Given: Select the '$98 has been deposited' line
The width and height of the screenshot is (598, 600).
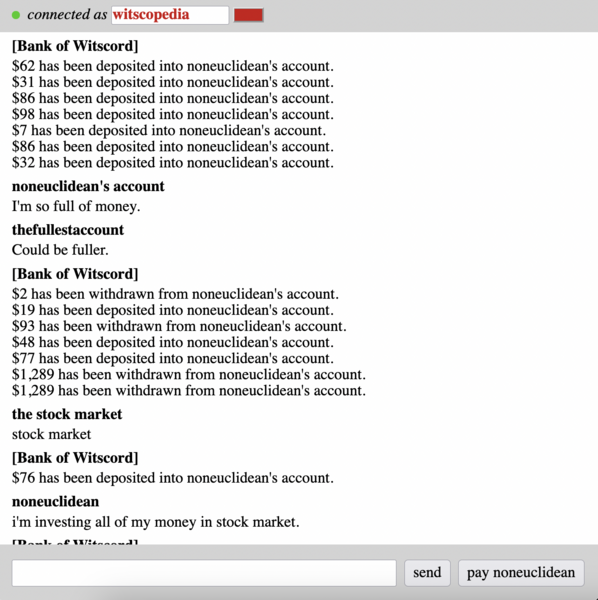Looking at the screenshot, I should pos(173,114).
